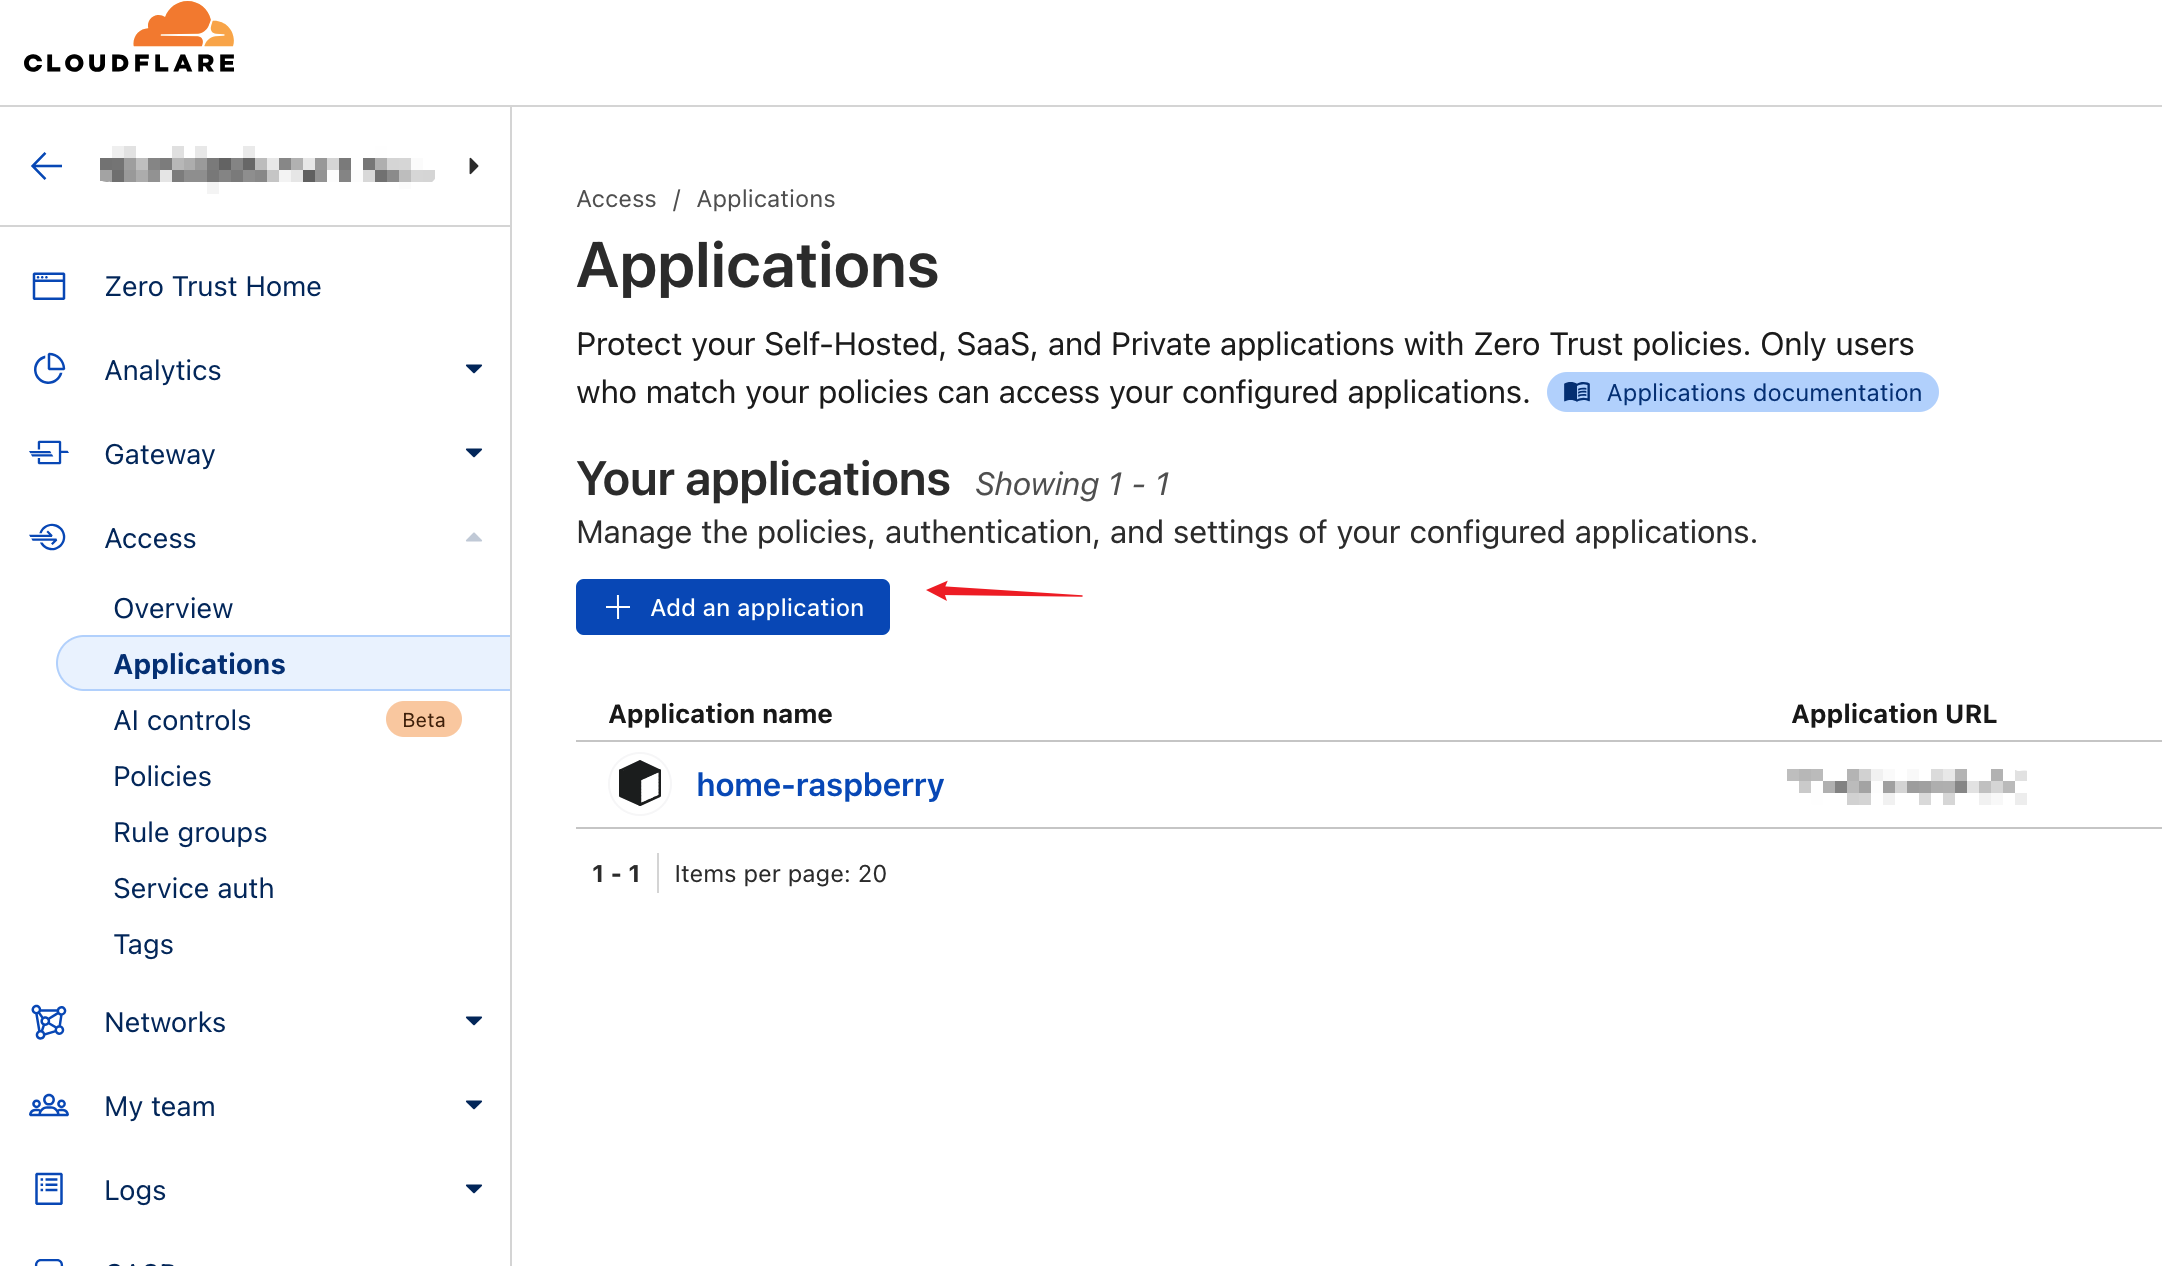Click the My team people icon
The width and height of the screenshot is (2162, 1266).
(49, 1105)
